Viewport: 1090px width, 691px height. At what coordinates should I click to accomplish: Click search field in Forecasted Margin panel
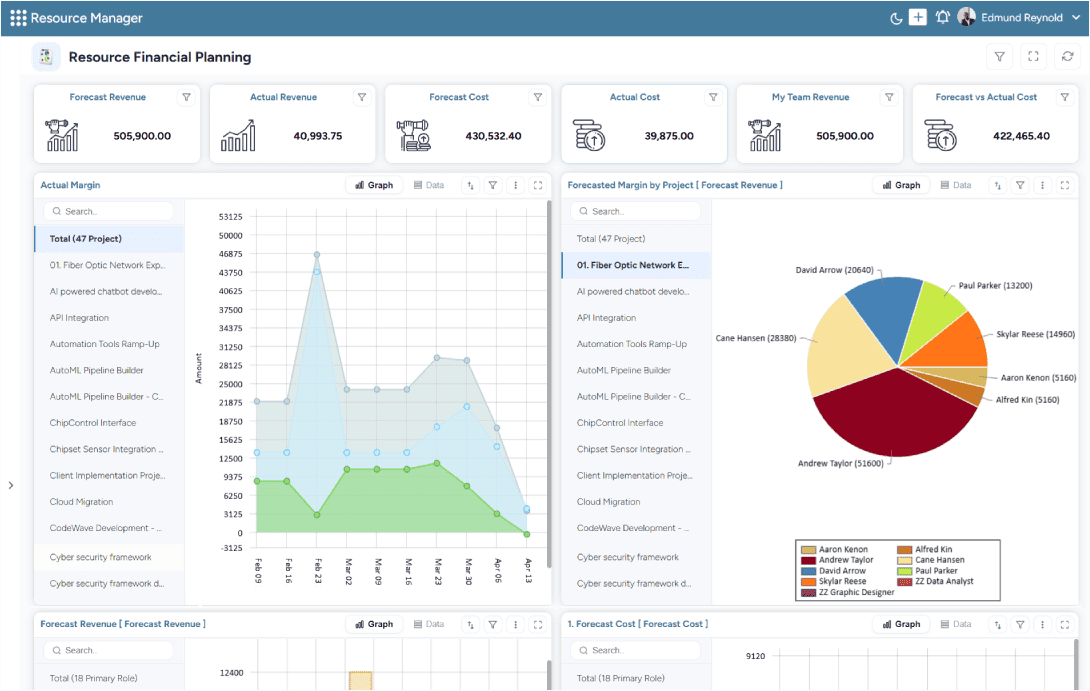[635, 211]
